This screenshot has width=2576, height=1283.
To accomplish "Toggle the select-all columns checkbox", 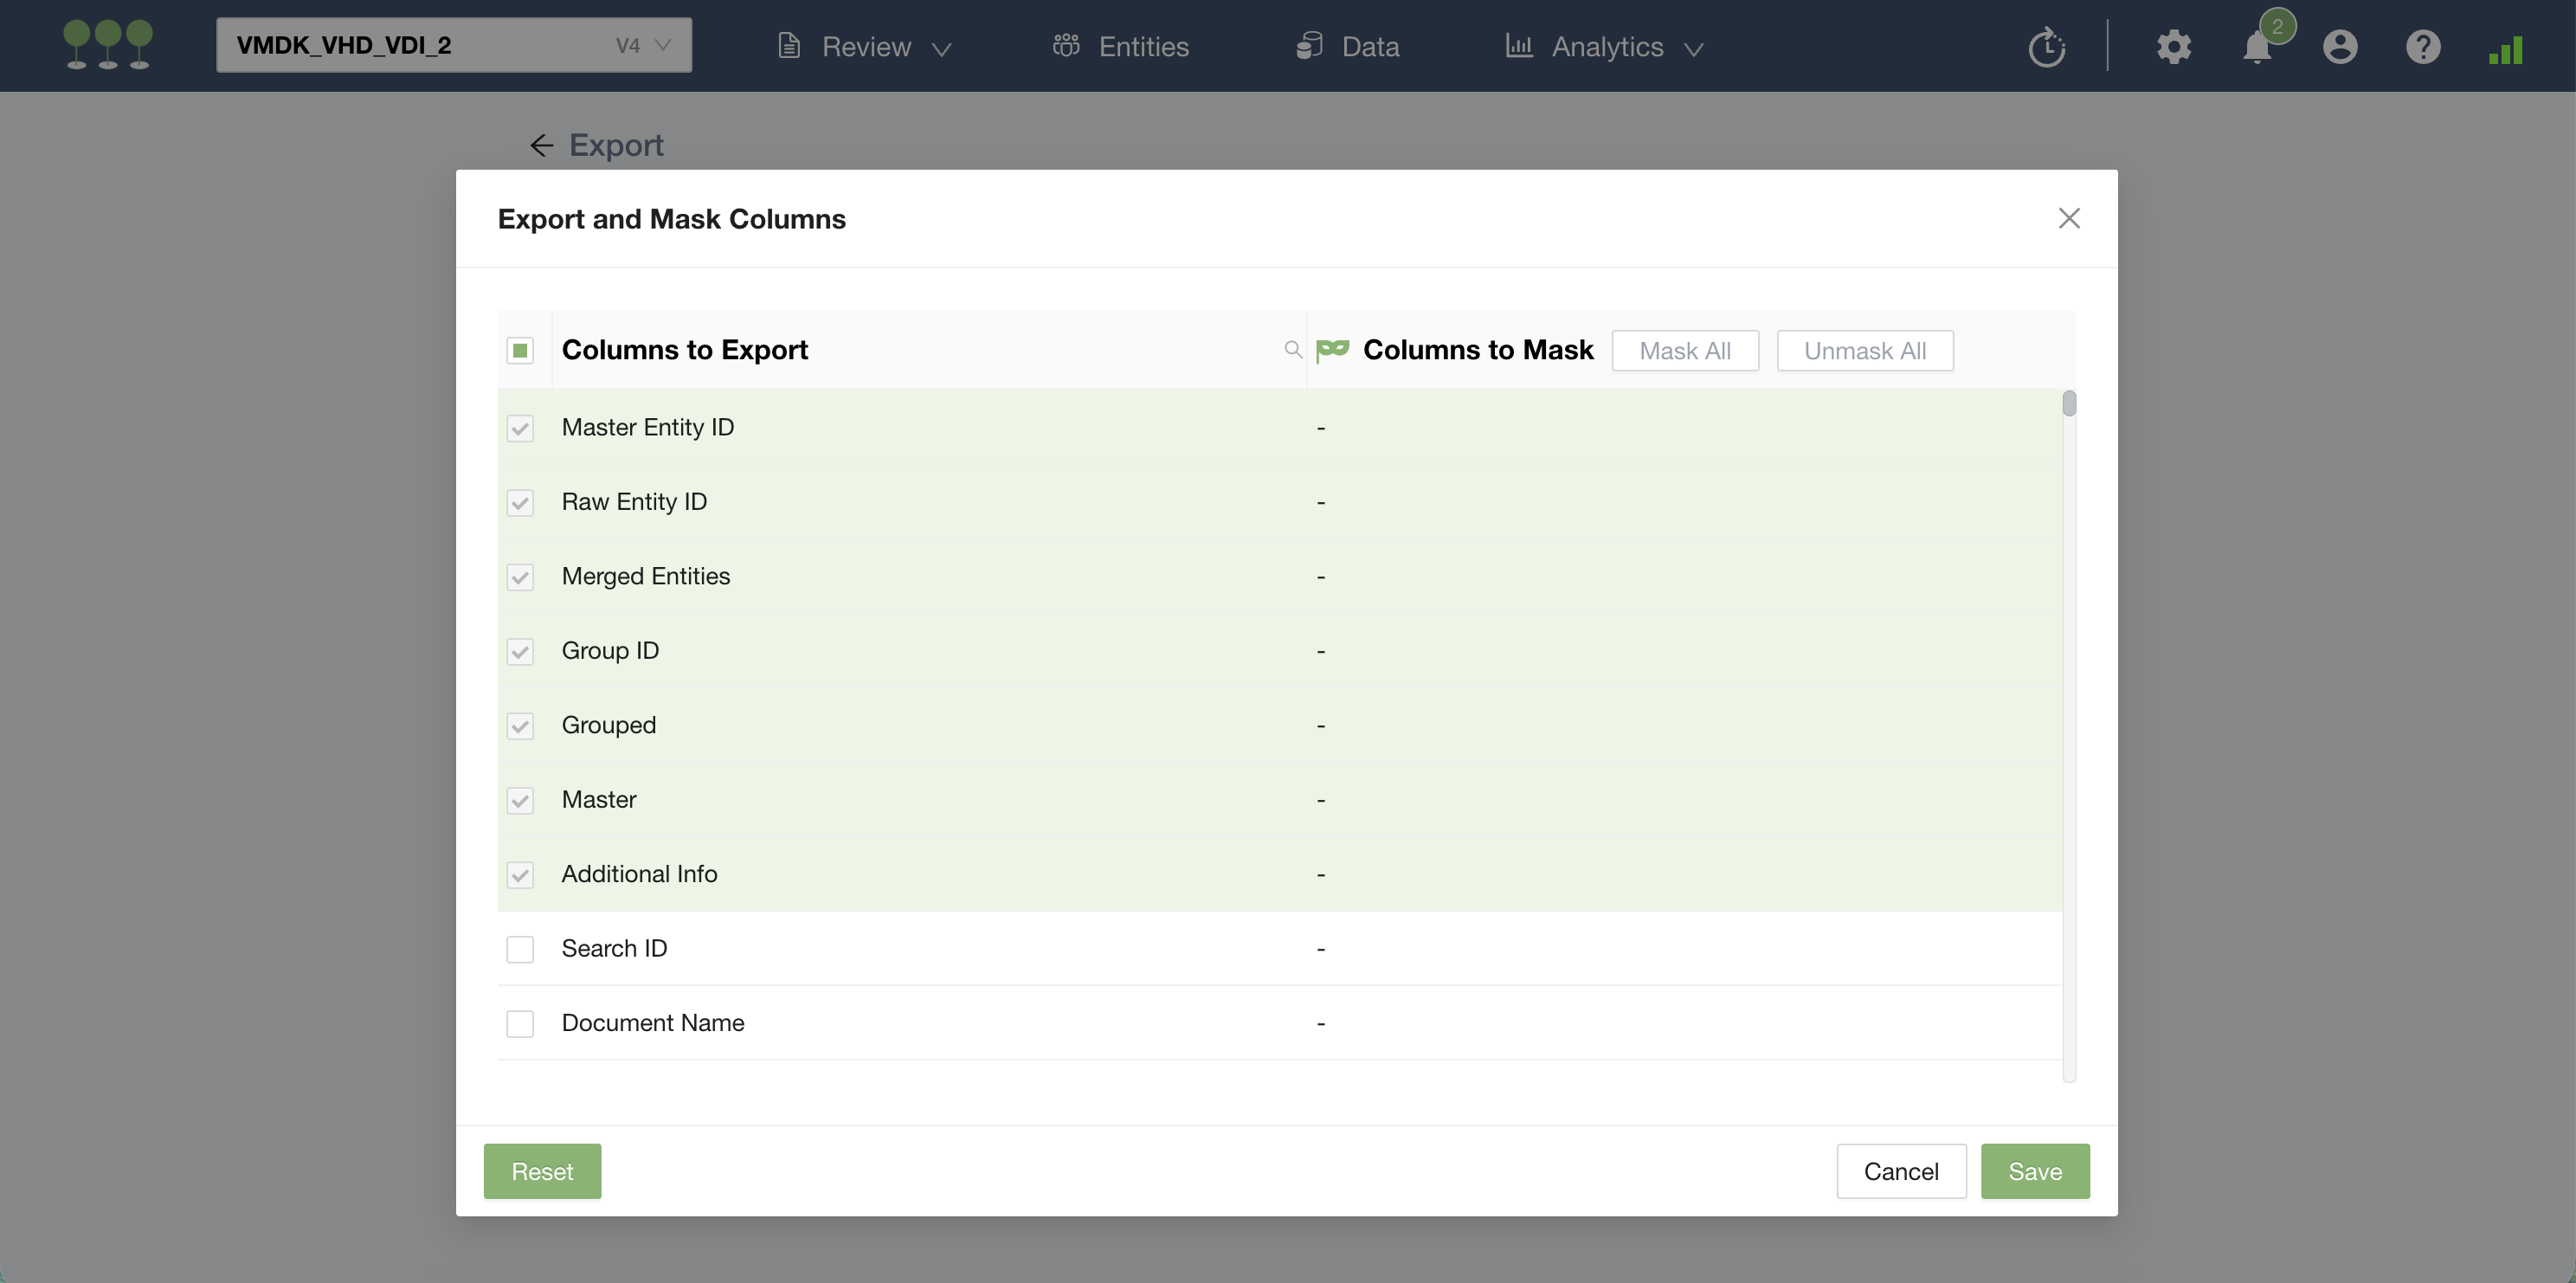I will (x=520, y=350).
